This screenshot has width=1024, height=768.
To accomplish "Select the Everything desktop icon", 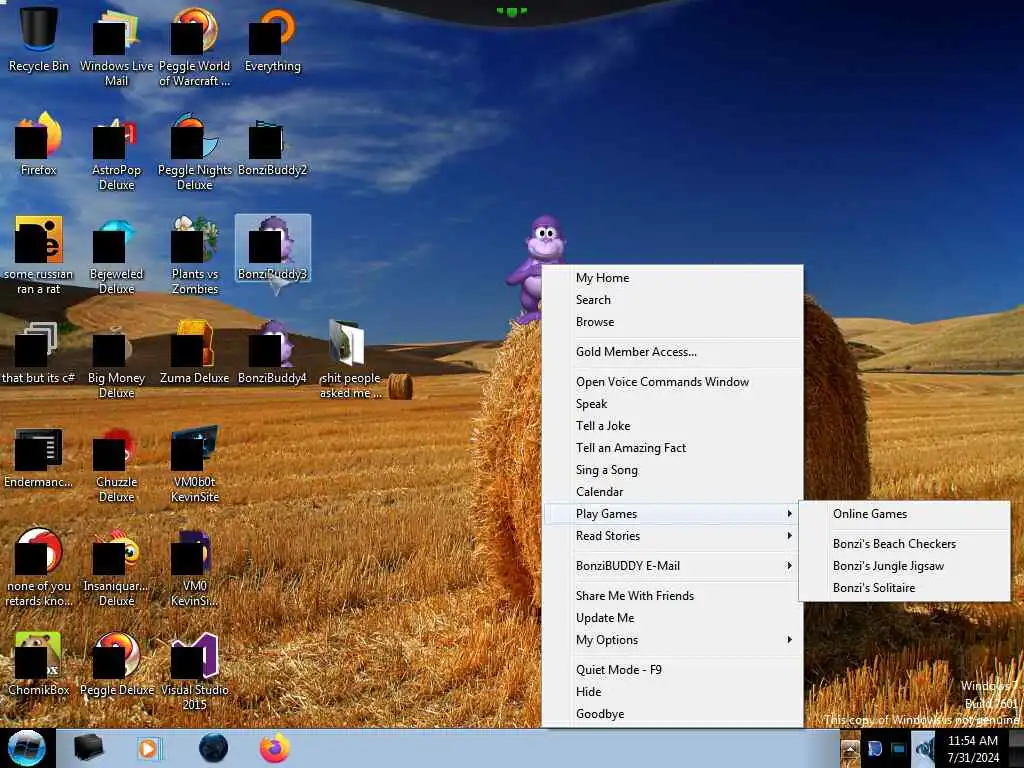I will (x=272, y=39).
